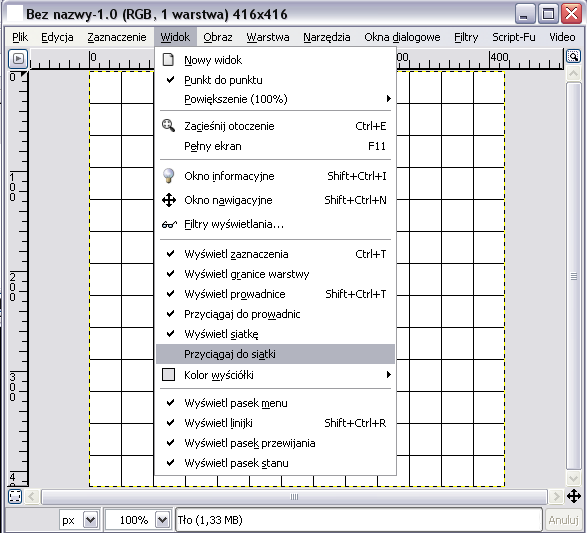
Task: Open the arrow menu button at ruler origin
Action: click(x=18, y=58)
